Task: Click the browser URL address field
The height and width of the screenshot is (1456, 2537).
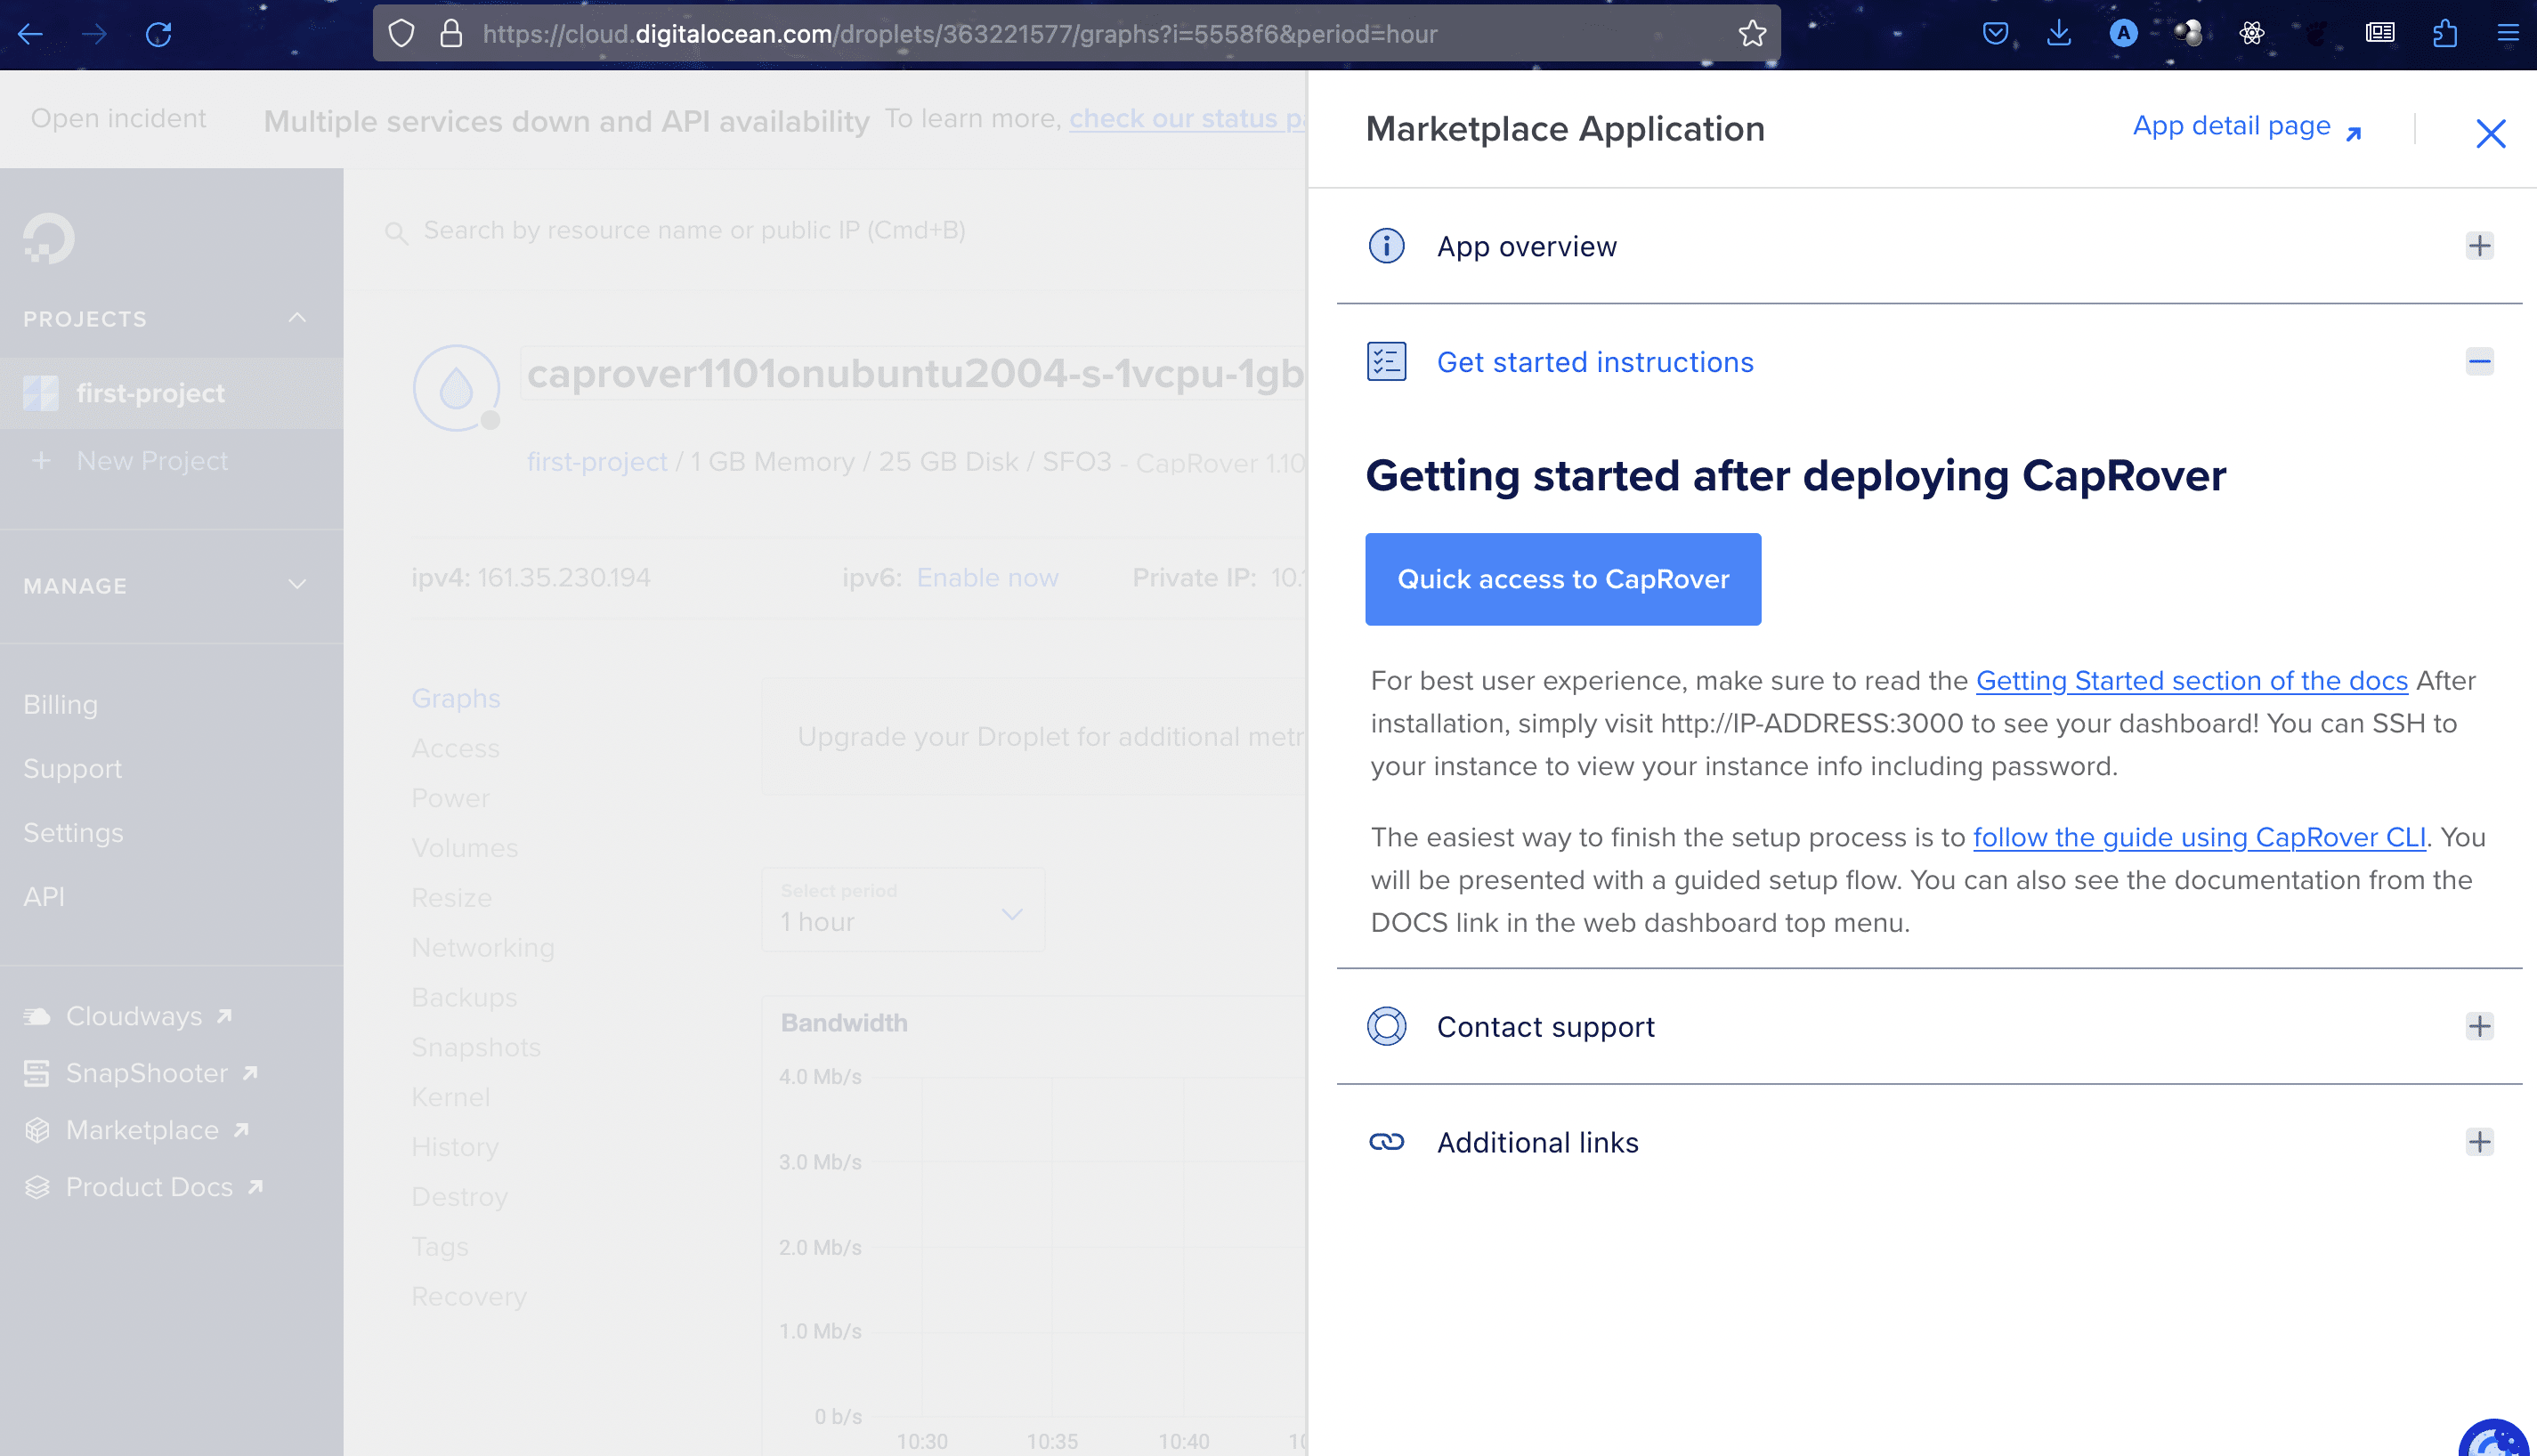Action: tap(1000, 34)
